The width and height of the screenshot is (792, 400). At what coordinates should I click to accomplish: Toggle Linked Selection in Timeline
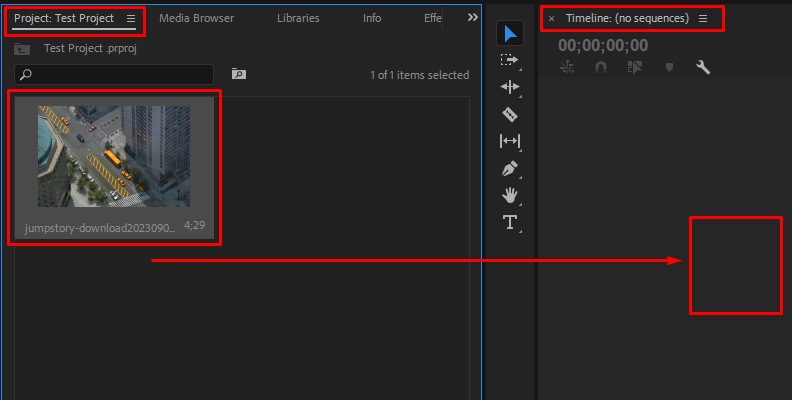[x=634, y=68]
